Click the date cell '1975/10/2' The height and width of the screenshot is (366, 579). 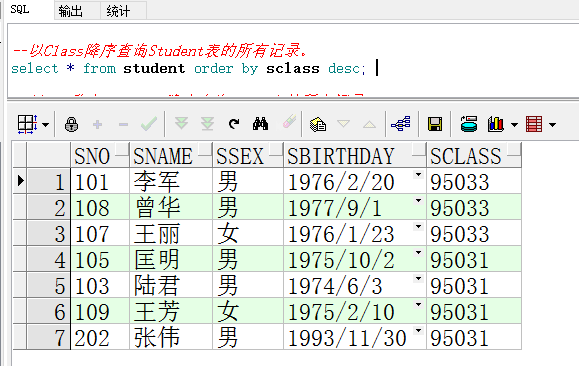coord(354,259)
